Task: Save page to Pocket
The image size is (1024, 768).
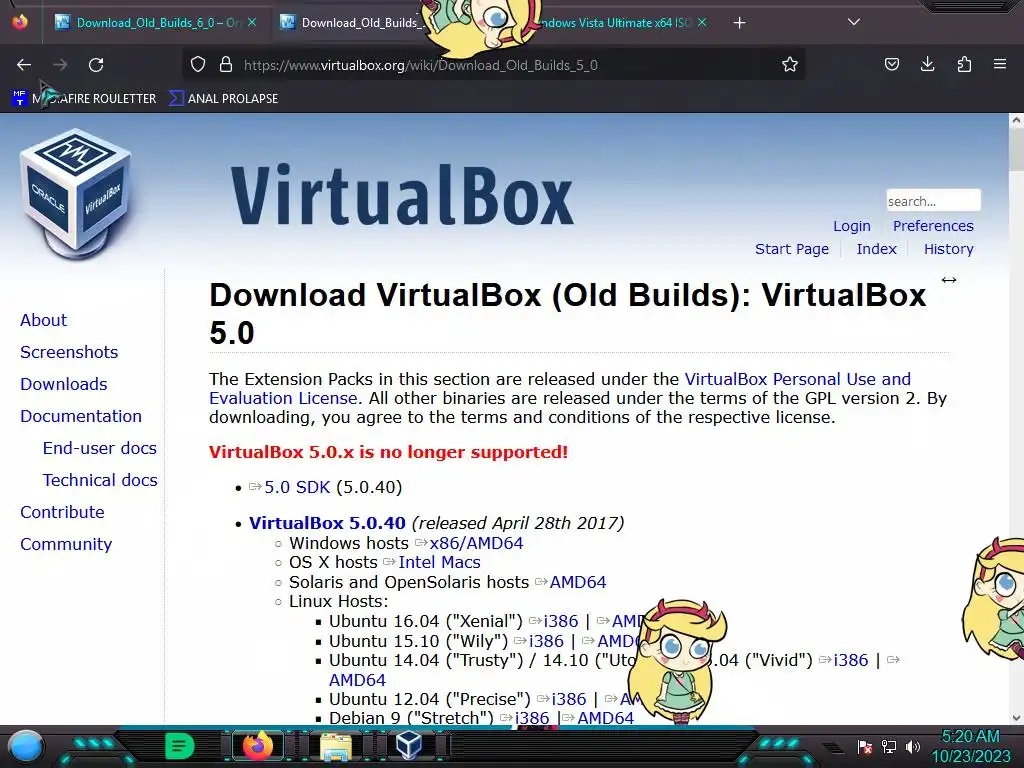Action: pos(891,64)
